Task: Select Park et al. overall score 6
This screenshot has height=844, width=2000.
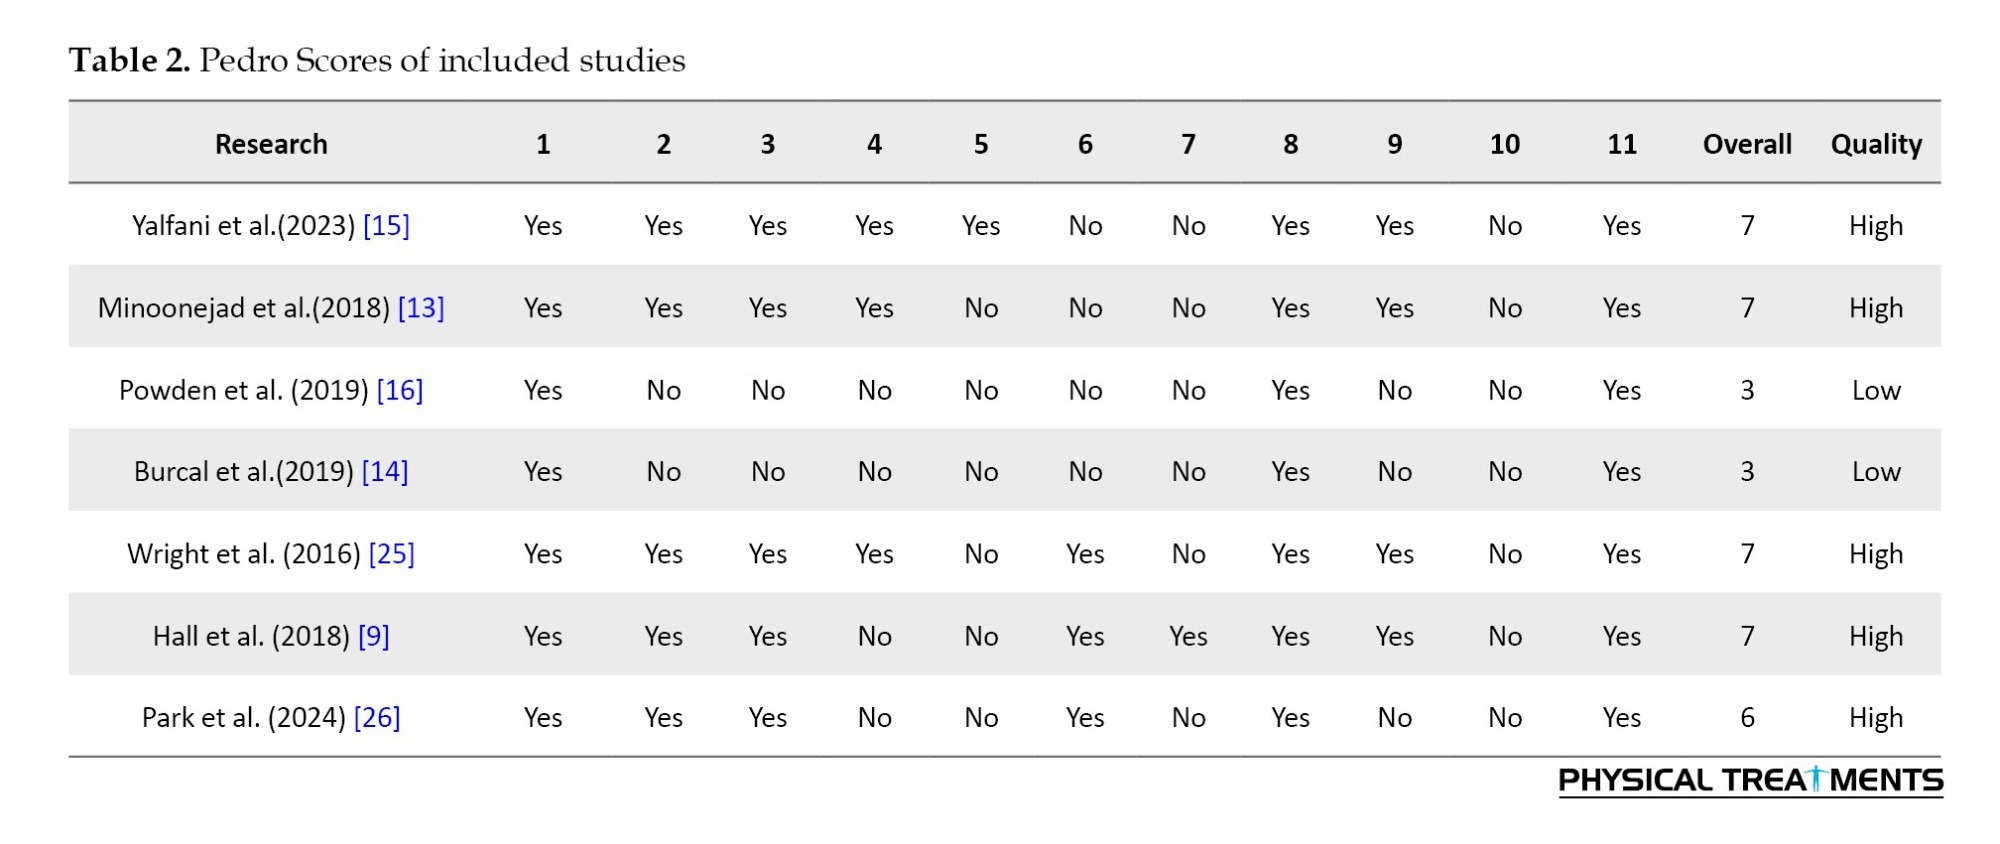Action: click(1747, 718)
